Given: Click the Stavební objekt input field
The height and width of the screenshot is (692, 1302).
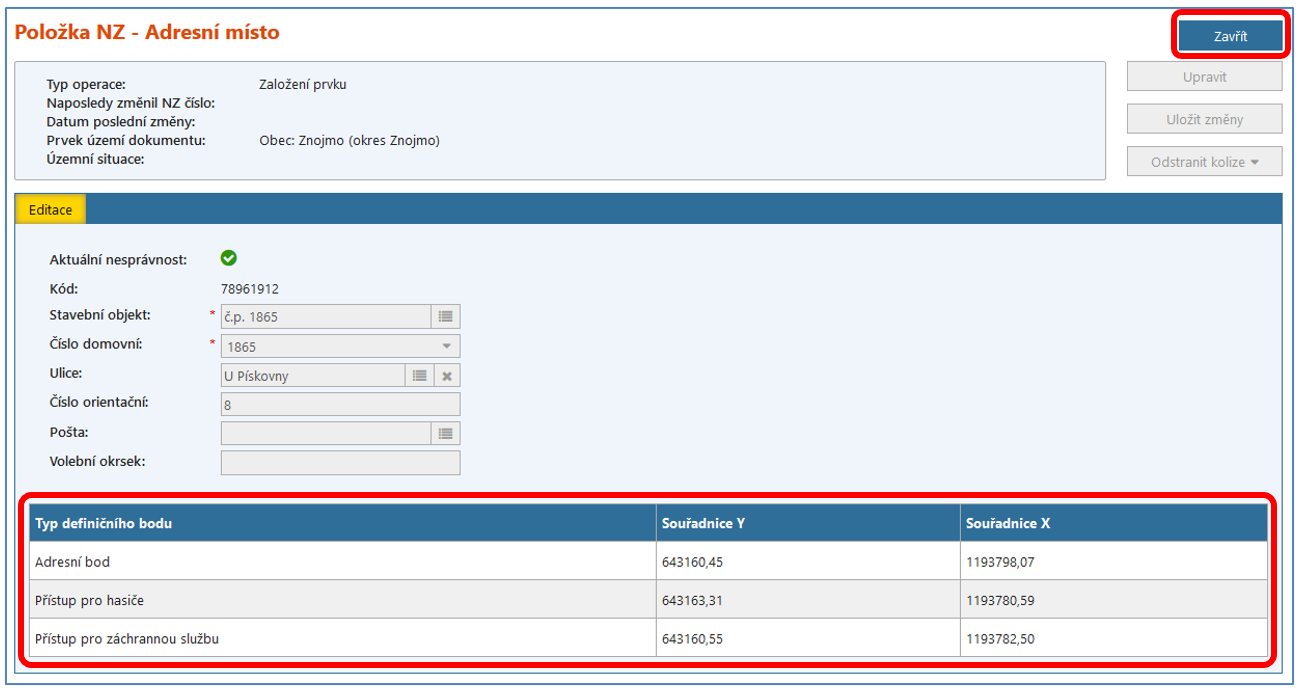Looking at the screenshot, I should click(x=325, y=317).
